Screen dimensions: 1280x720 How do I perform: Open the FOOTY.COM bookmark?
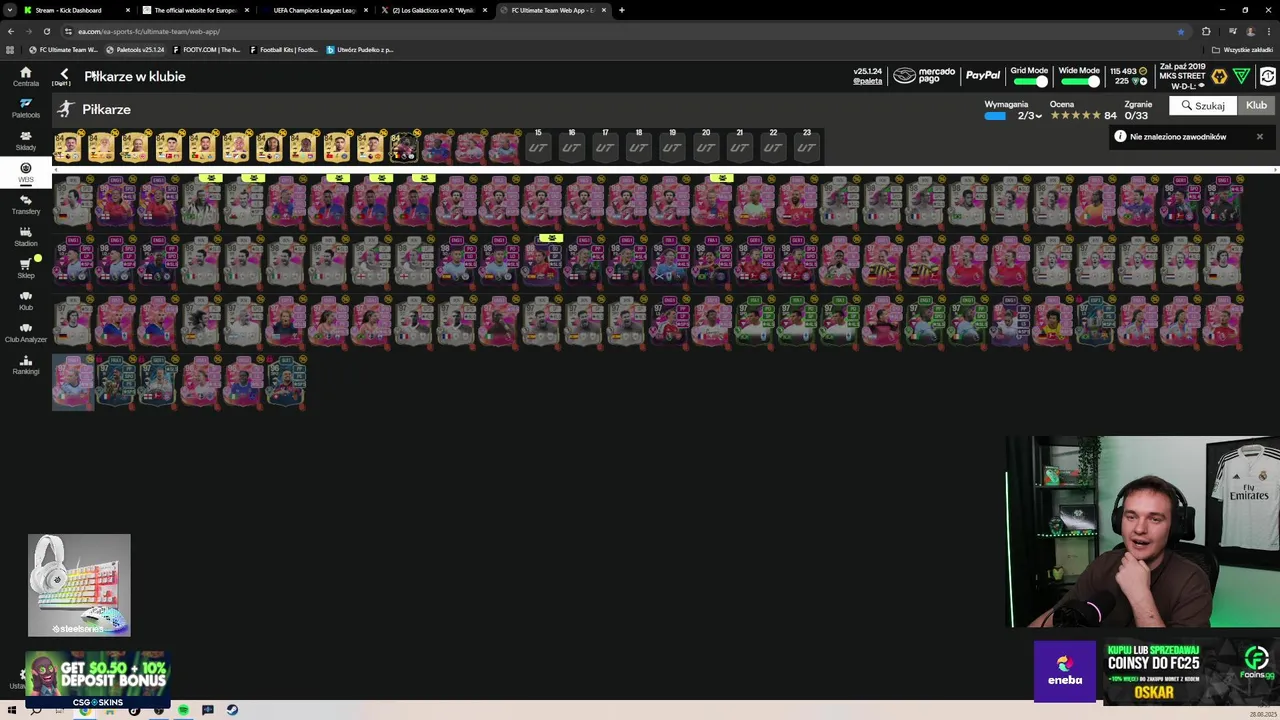point(207,49)
